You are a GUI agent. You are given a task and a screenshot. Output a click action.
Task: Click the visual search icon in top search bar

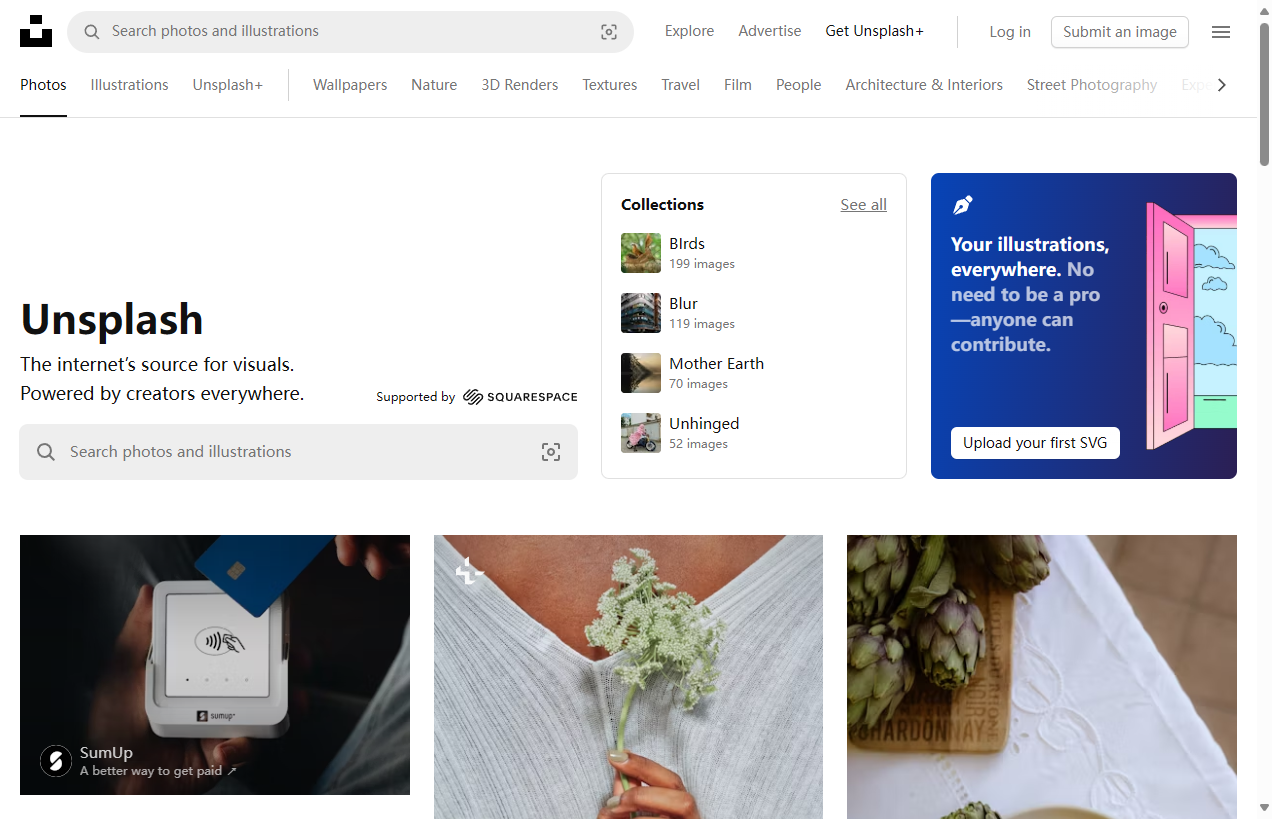click(x=609, y=32)
